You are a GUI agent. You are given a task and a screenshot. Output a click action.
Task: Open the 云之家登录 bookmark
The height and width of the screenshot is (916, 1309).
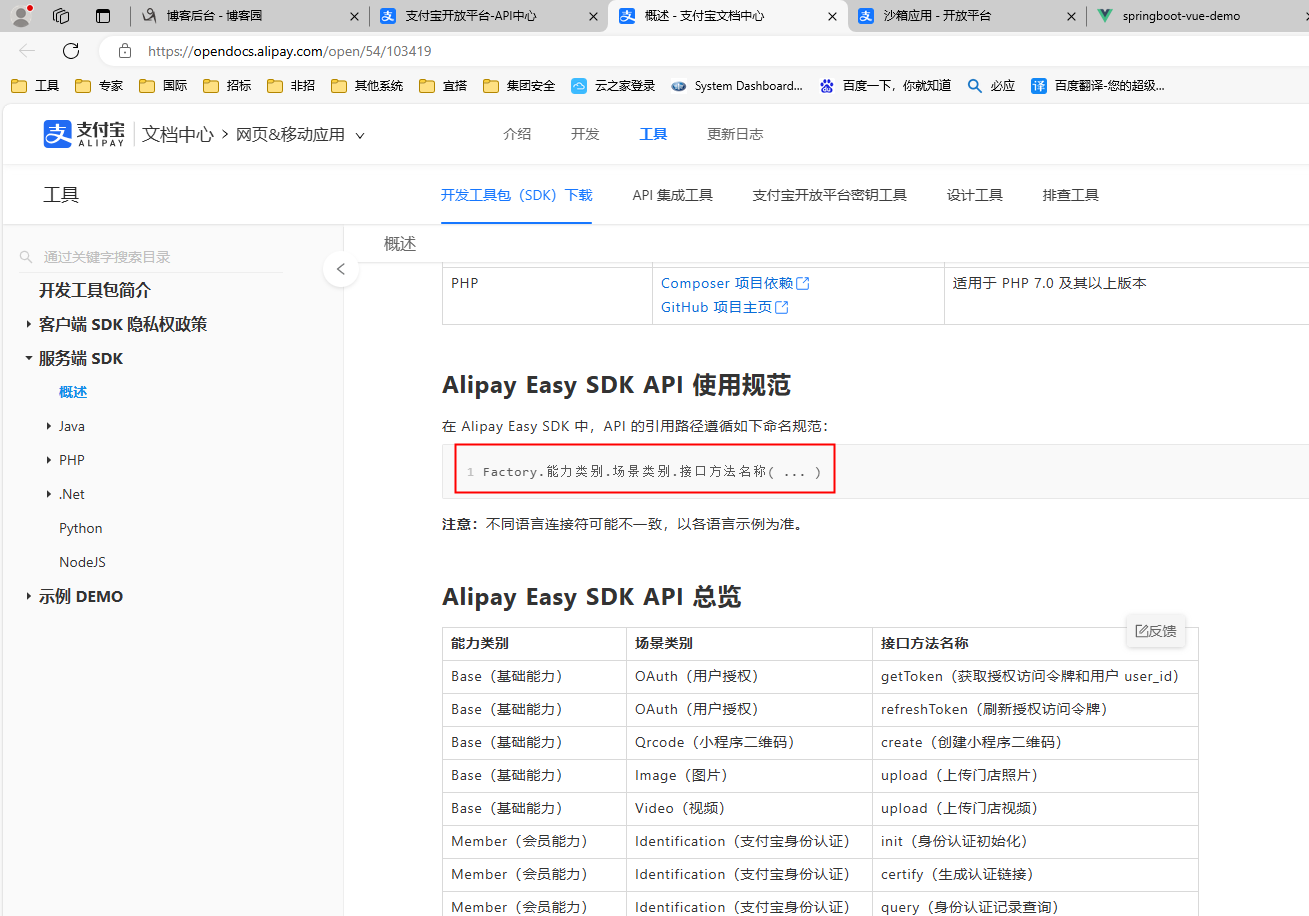613,86
